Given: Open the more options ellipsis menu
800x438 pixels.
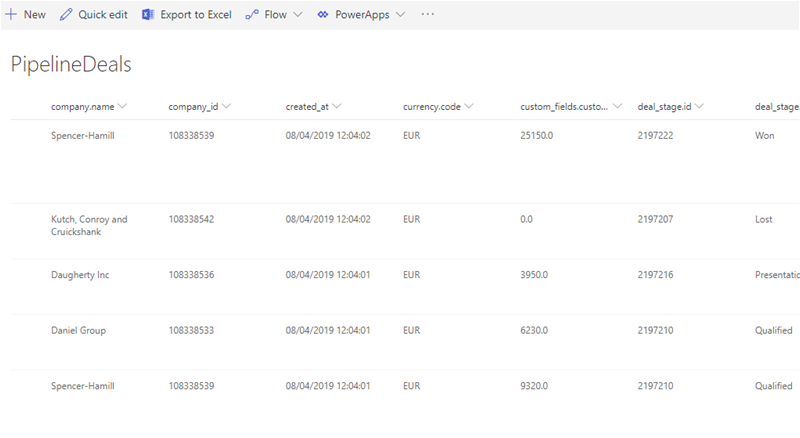Looking at the screenshot, I should [x=428, y=15].
